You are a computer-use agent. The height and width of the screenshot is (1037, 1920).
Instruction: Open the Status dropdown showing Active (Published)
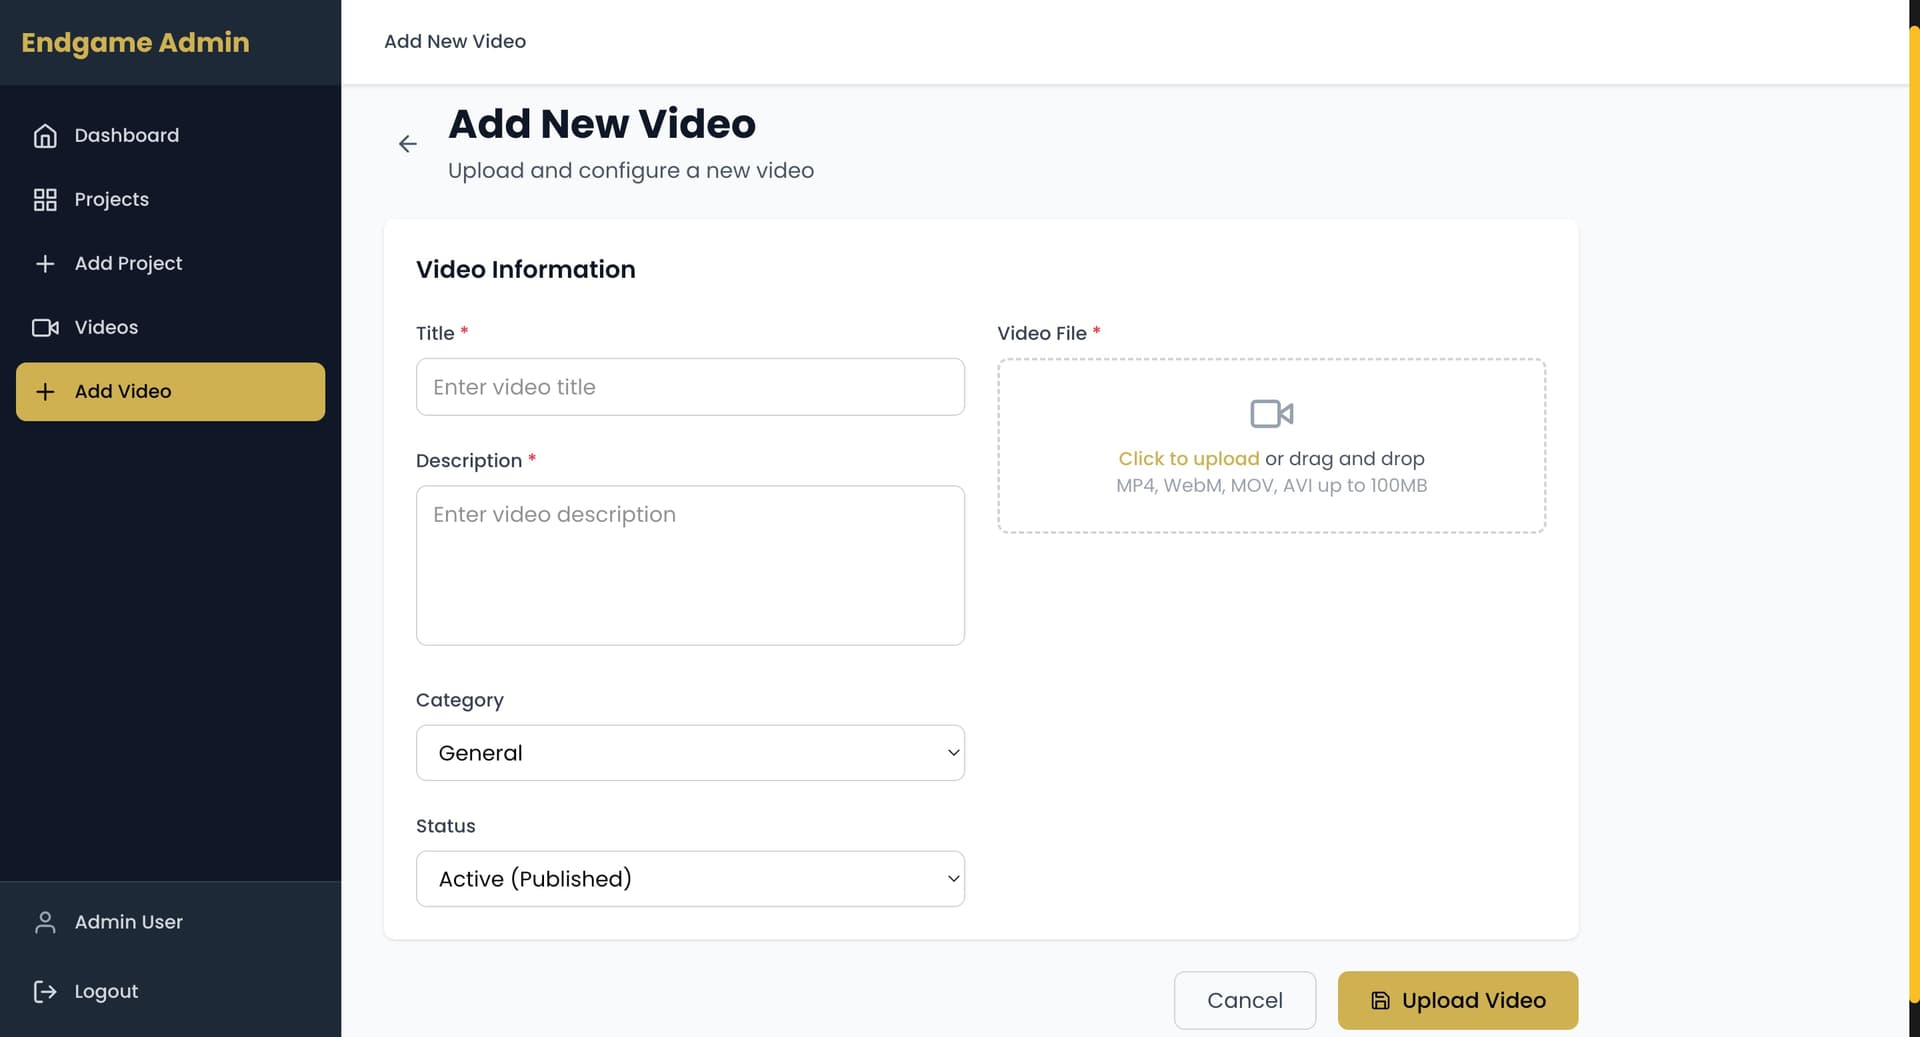pos(690,879)
